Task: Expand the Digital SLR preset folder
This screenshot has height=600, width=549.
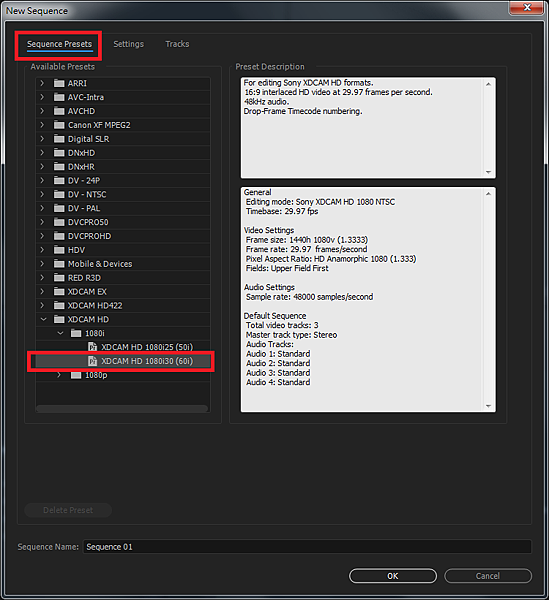Action: [42, 139]
